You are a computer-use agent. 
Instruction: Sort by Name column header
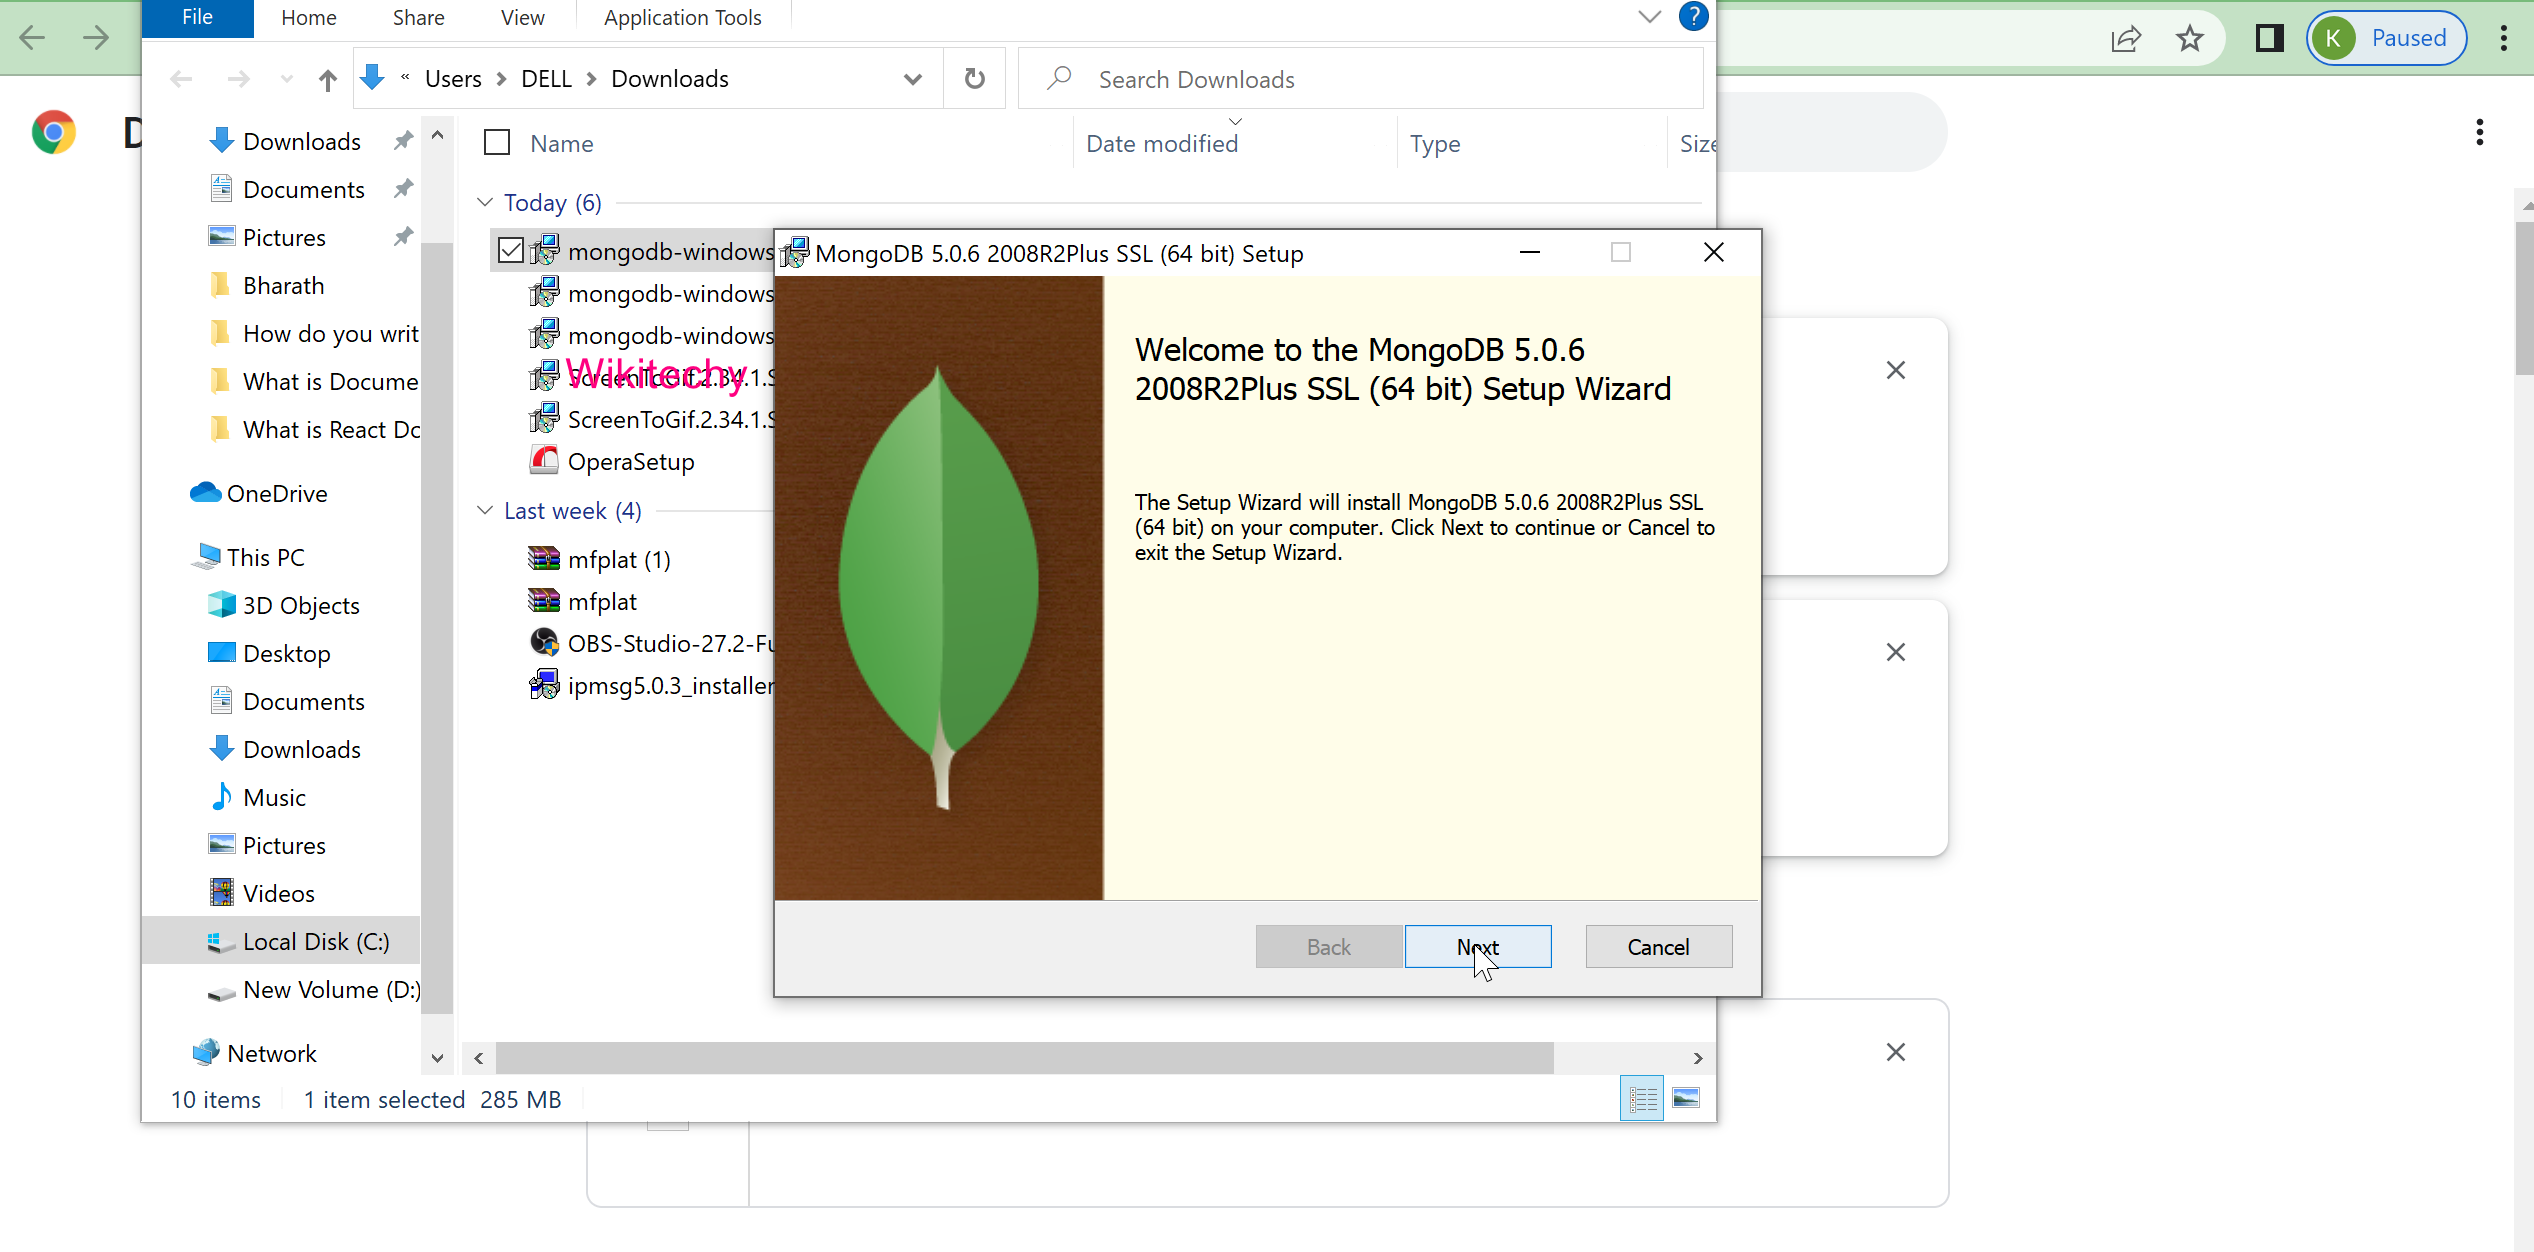point(561,144)
